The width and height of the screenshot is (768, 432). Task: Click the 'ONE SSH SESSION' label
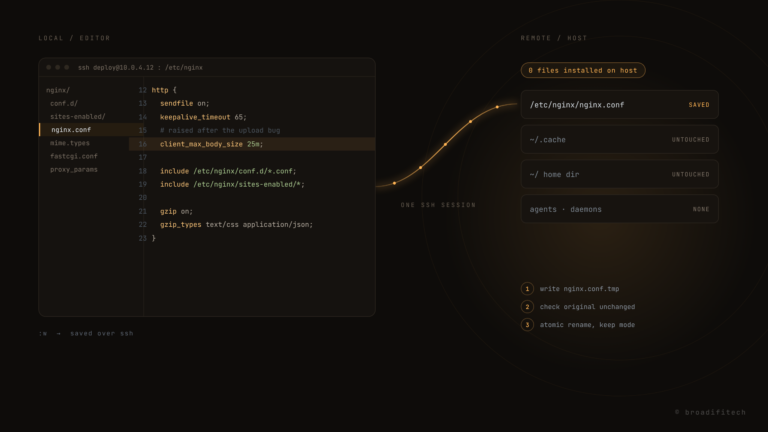pos(438,205)
